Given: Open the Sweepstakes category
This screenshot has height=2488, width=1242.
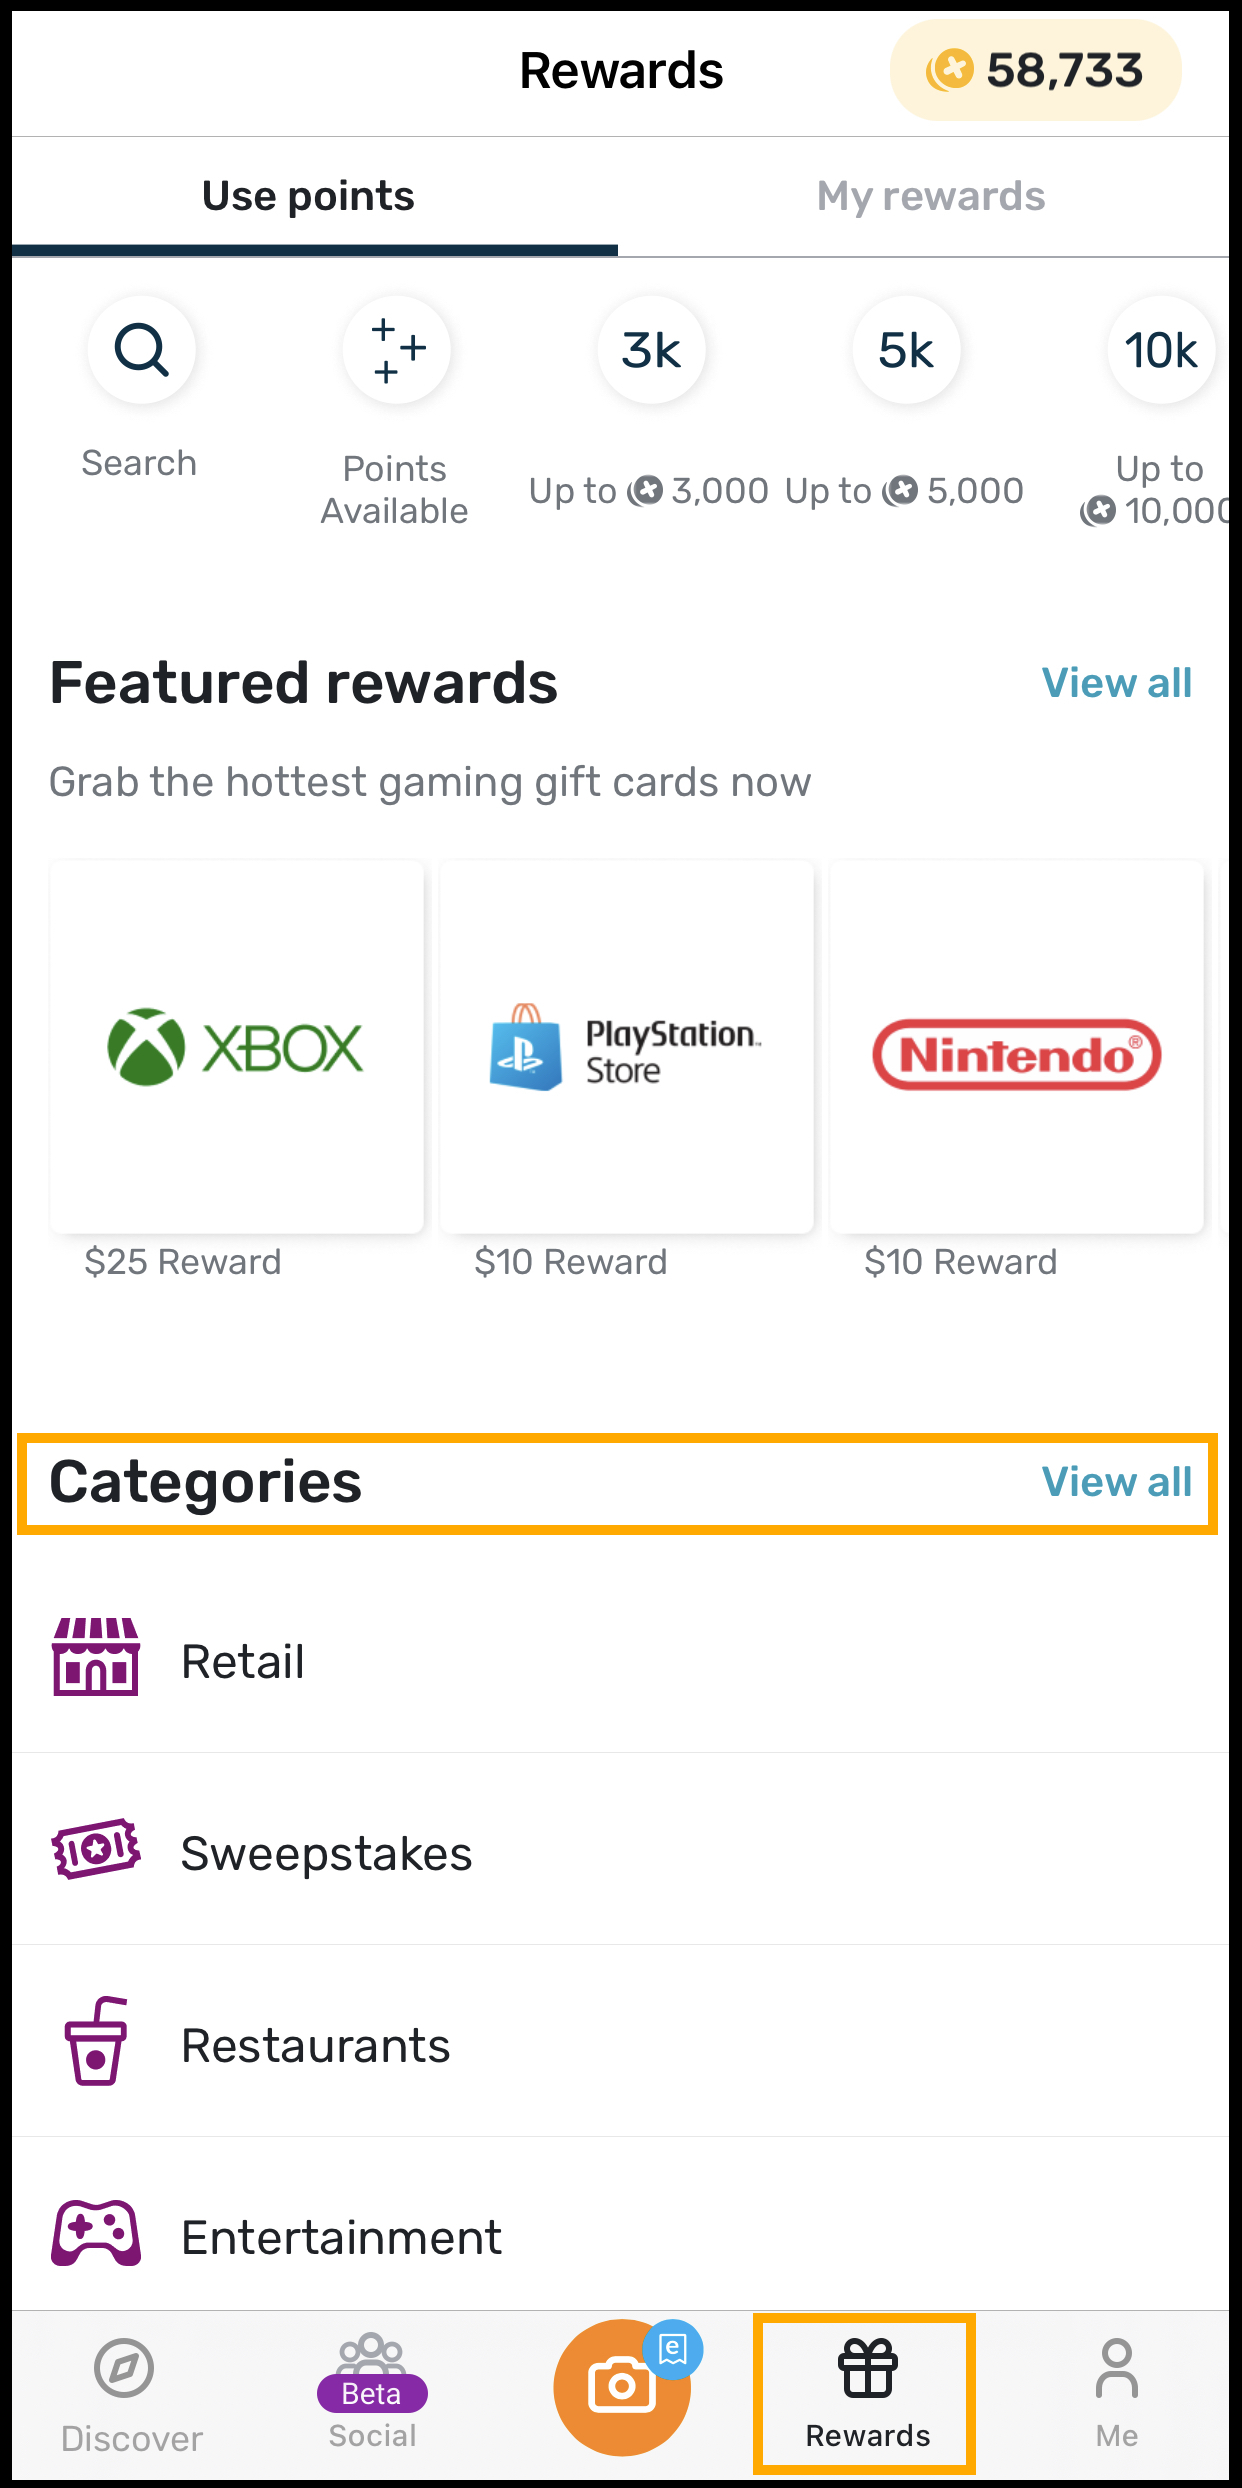Looking at the screenshot, I should pyautogui.click(x=620, y=1853).
